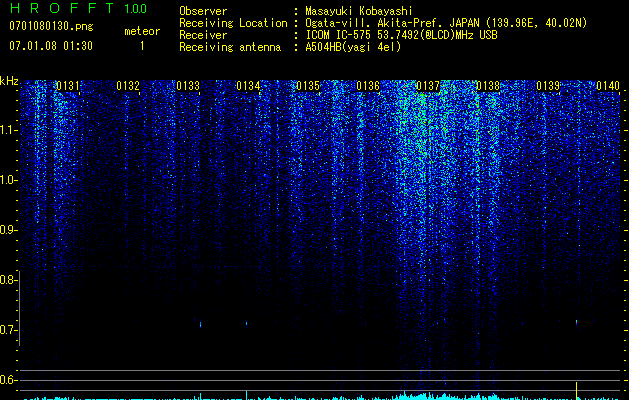Click the 0139 time marker
Screen dimensions: 629x400
548,86
